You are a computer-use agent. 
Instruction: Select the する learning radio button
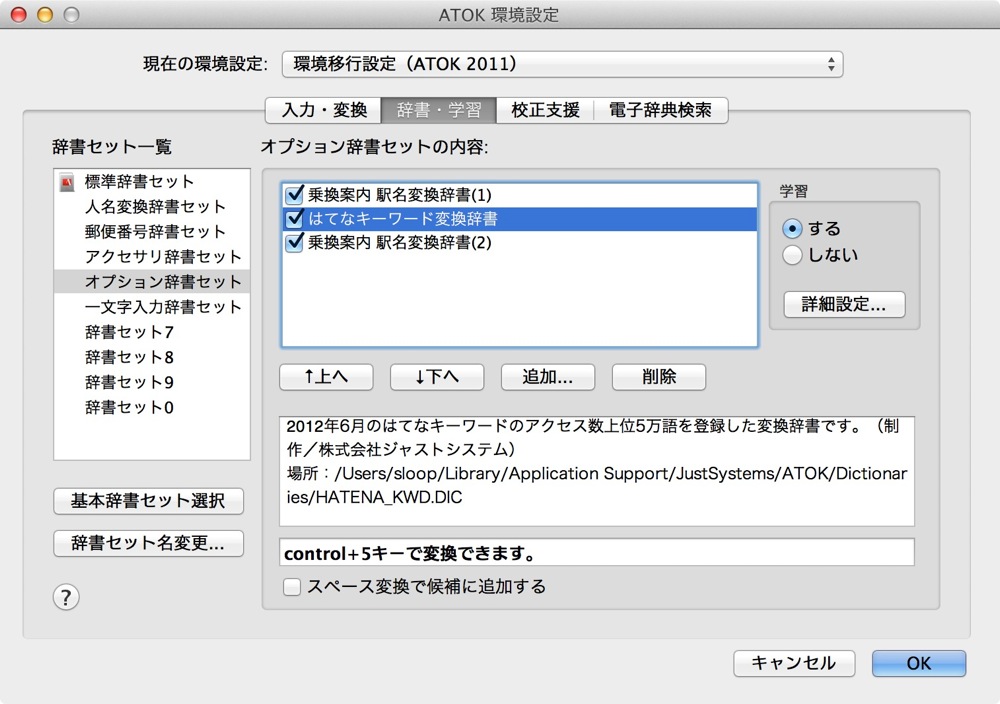click(x=791, y=228)
